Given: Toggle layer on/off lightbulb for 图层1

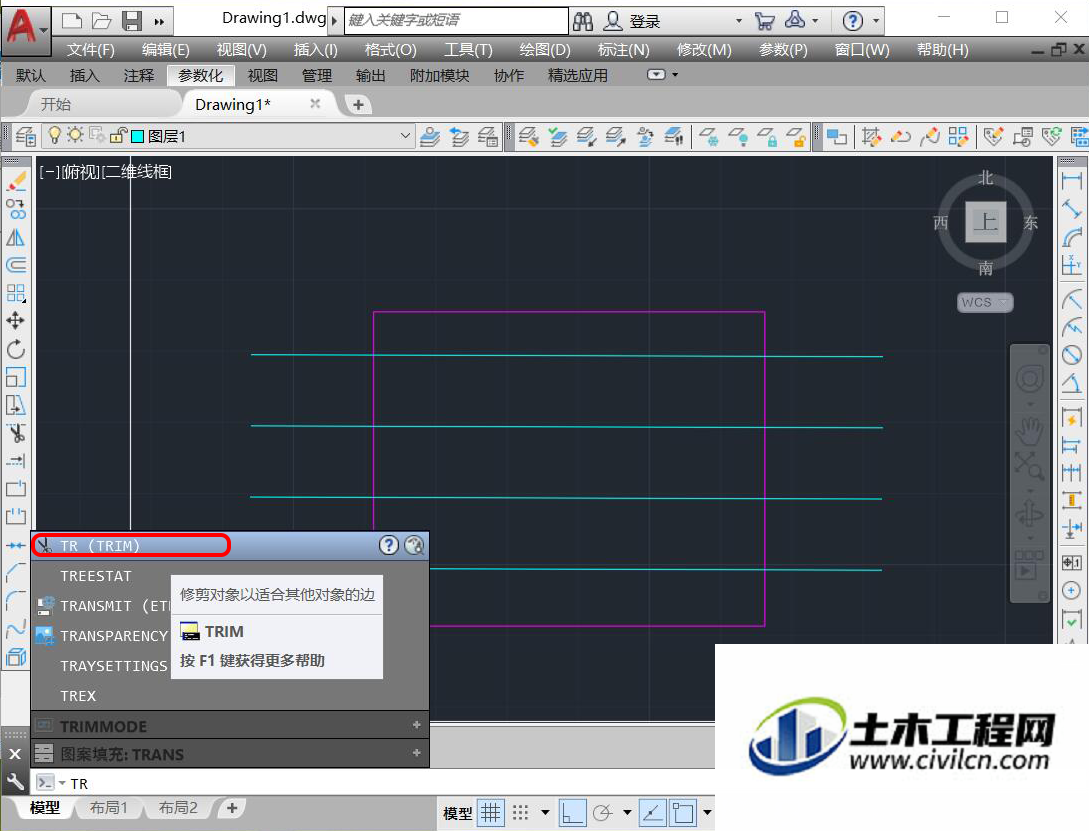Looking at the screenshot, I should (x=54, y=135).
